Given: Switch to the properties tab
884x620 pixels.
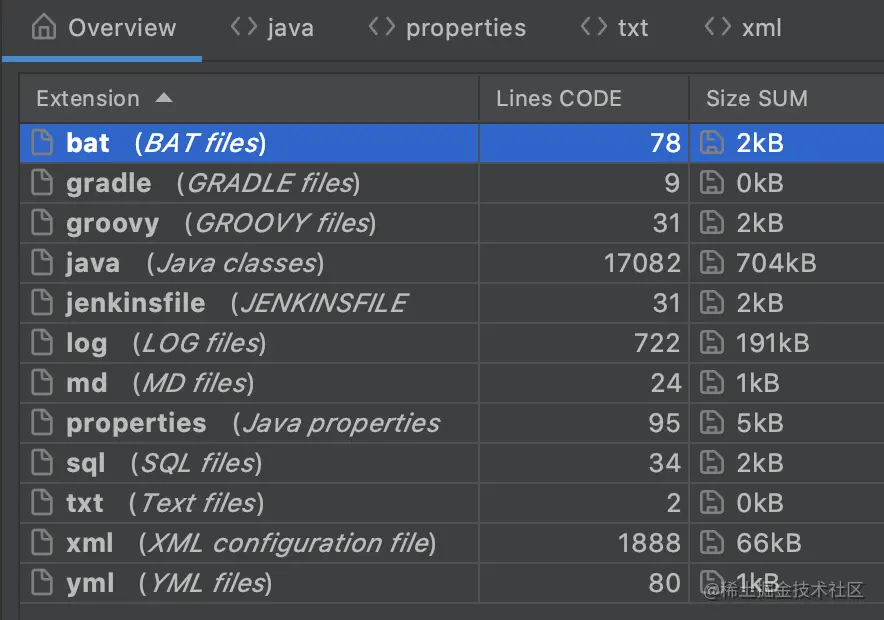Looking at the screenshot, I should [x=448, y=28].
